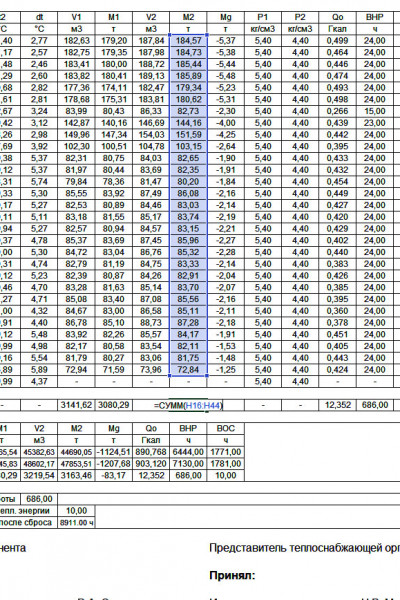Screen dimensions: 400x600
Task: Select the Mg value -1207,68
Action: coord(114,464)
